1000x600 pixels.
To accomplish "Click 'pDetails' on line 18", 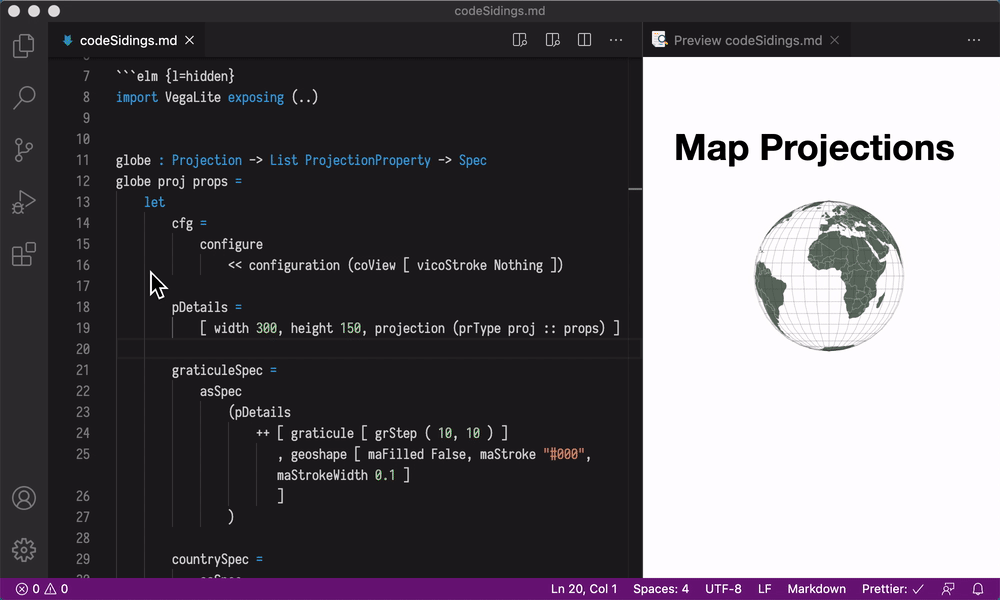I will 199,307.
